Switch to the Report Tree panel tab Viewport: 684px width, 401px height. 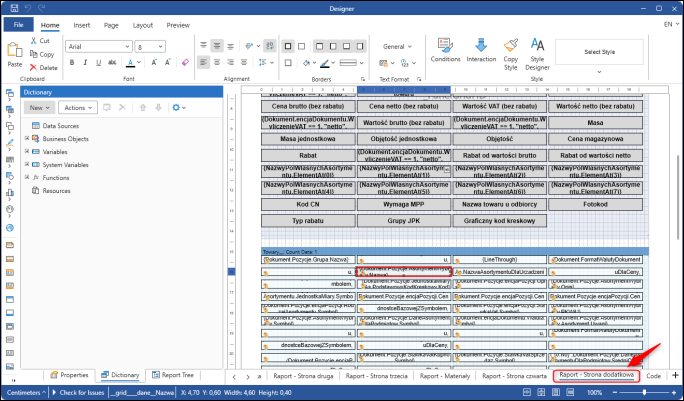coord(172,375)
